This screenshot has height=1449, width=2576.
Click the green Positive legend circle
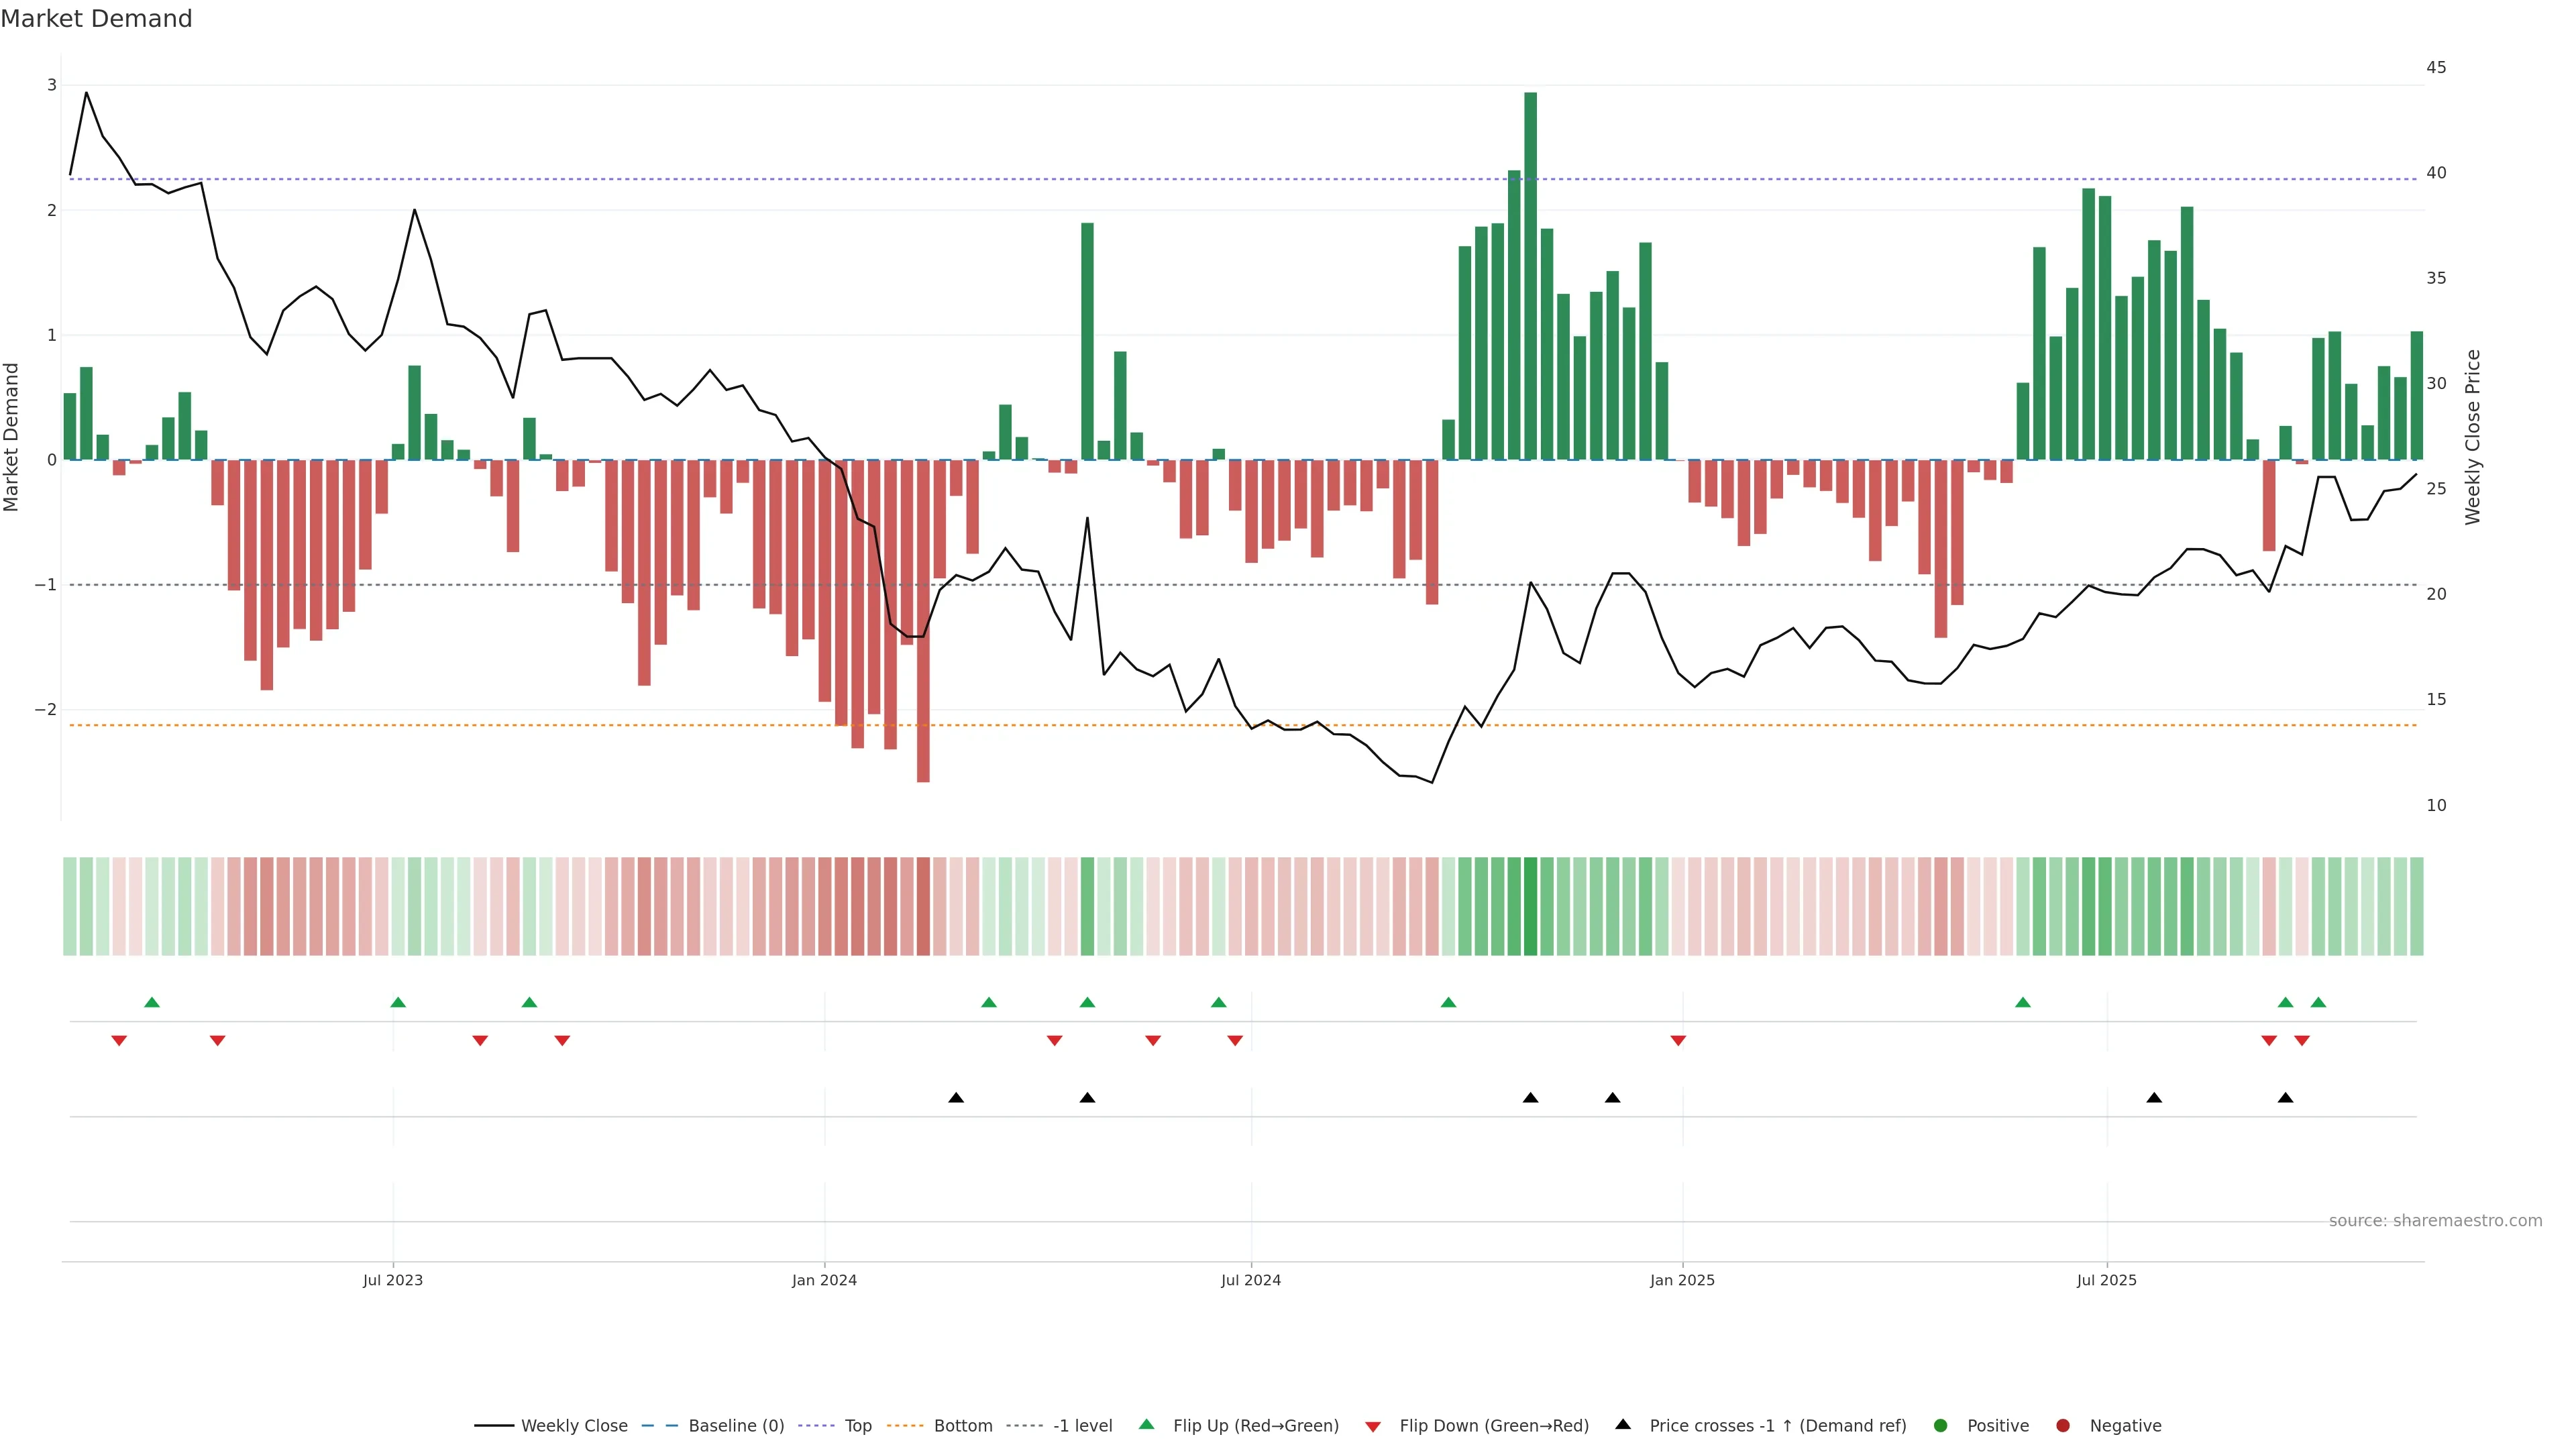[1940, 1425]
